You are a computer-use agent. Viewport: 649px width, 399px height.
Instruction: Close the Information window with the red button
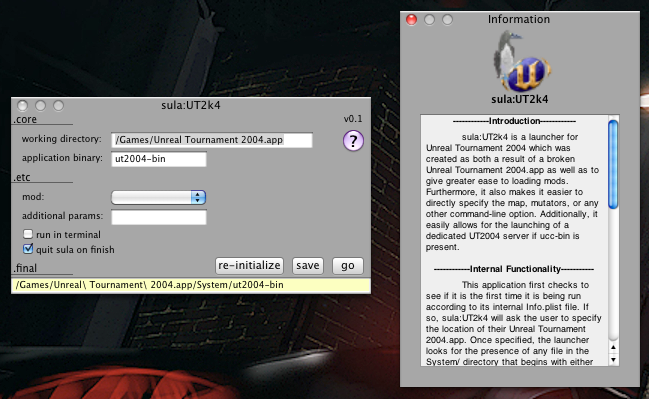tap(411, 19)
